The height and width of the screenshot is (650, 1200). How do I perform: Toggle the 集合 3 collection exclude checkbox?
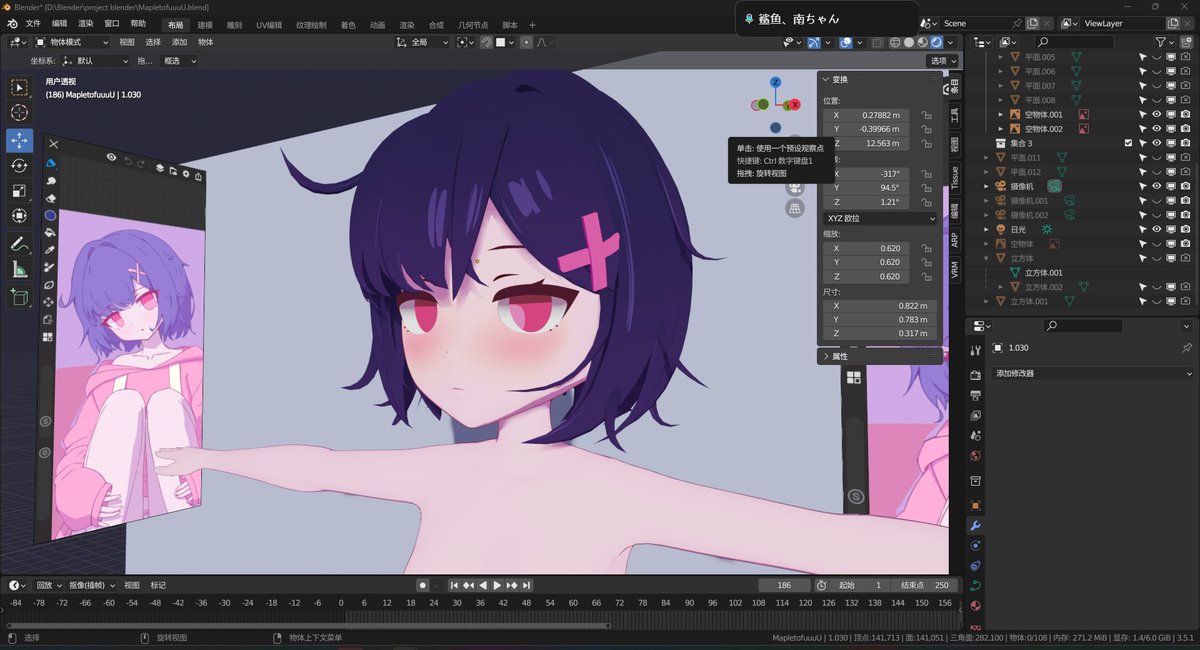[x=1128, y=143]
